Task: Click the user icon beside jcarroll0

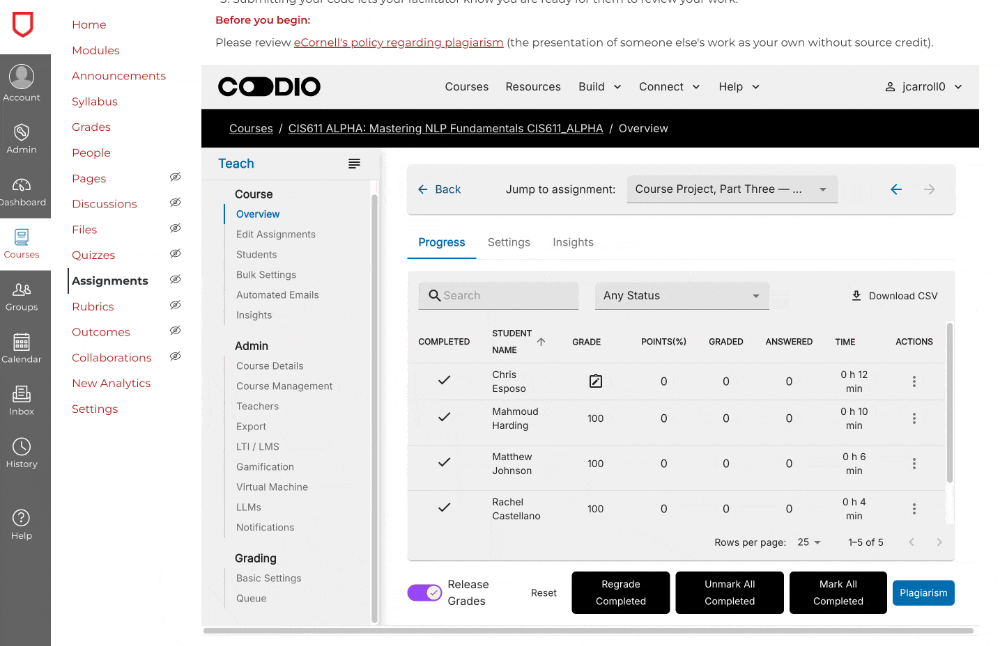Action: [890, 87]
